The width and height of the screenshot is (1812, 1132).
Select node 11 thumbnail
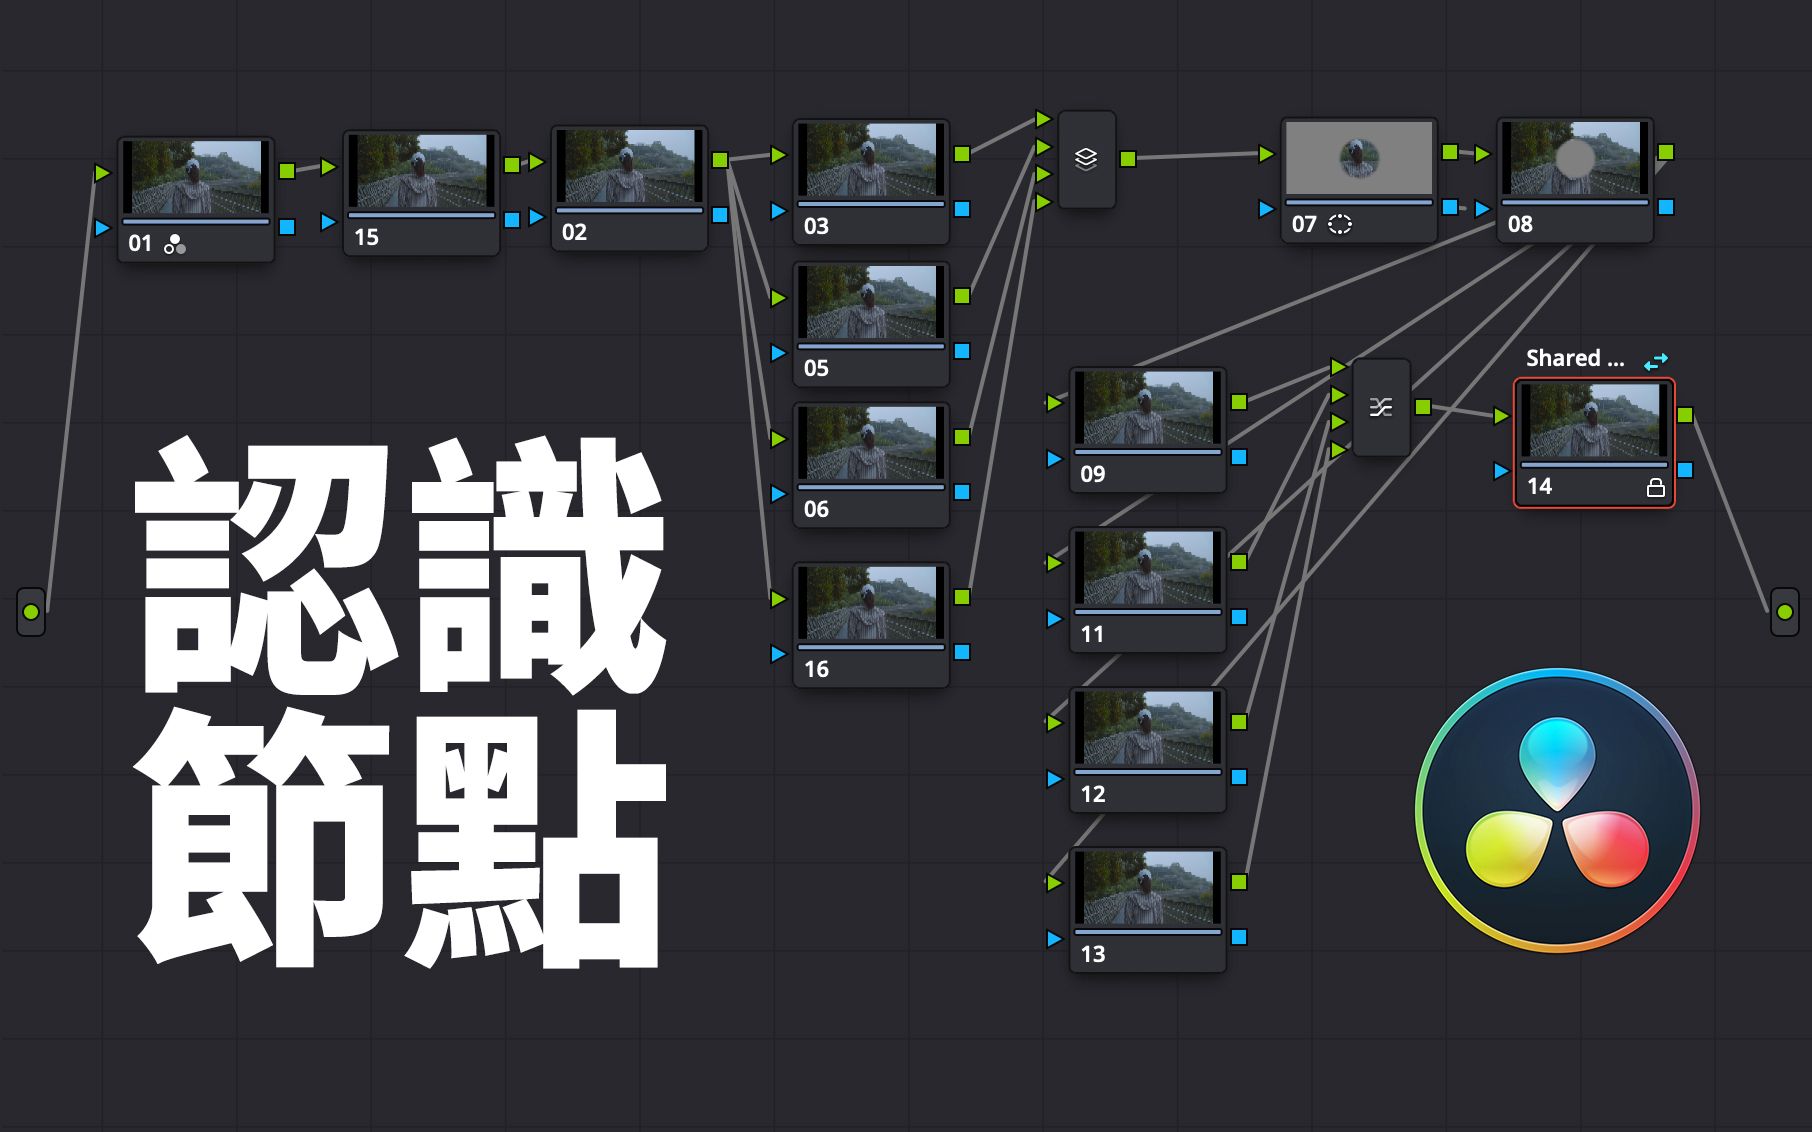coord(1148,568)
